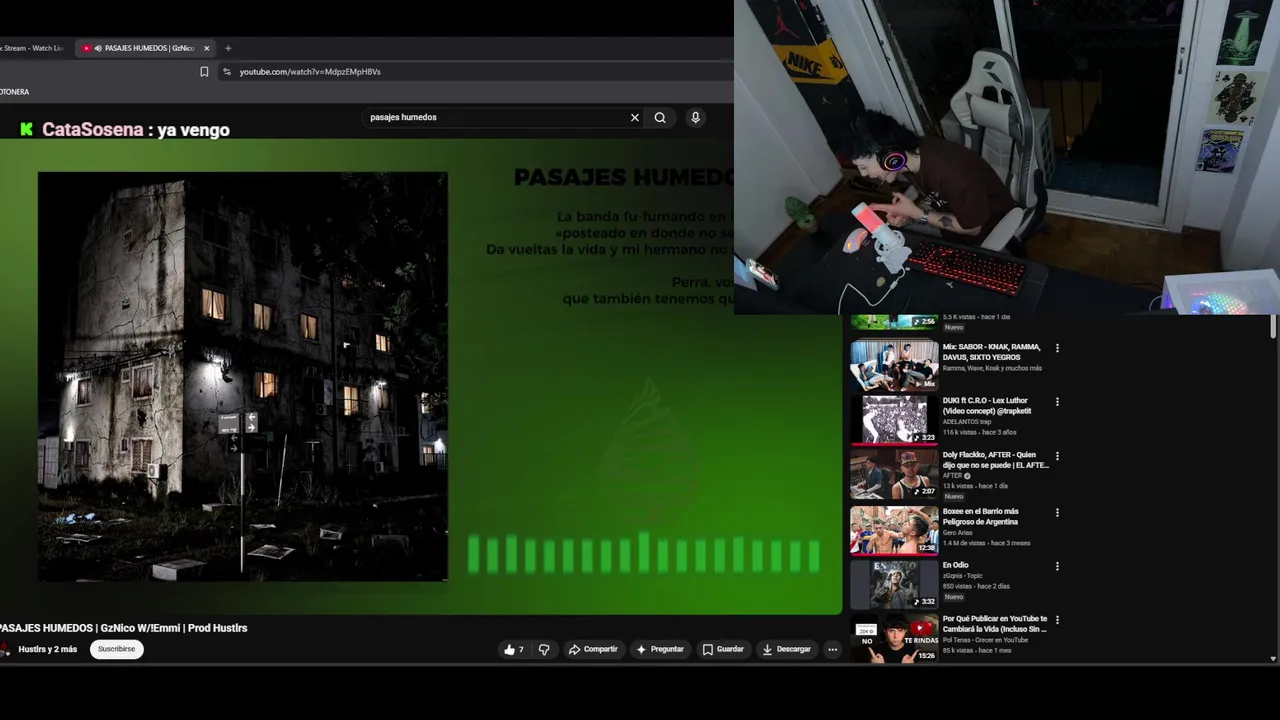Clear the YouTube search box with X
Image resolution: width=1280 pixels, height=720 pixels.
[634, 117]
